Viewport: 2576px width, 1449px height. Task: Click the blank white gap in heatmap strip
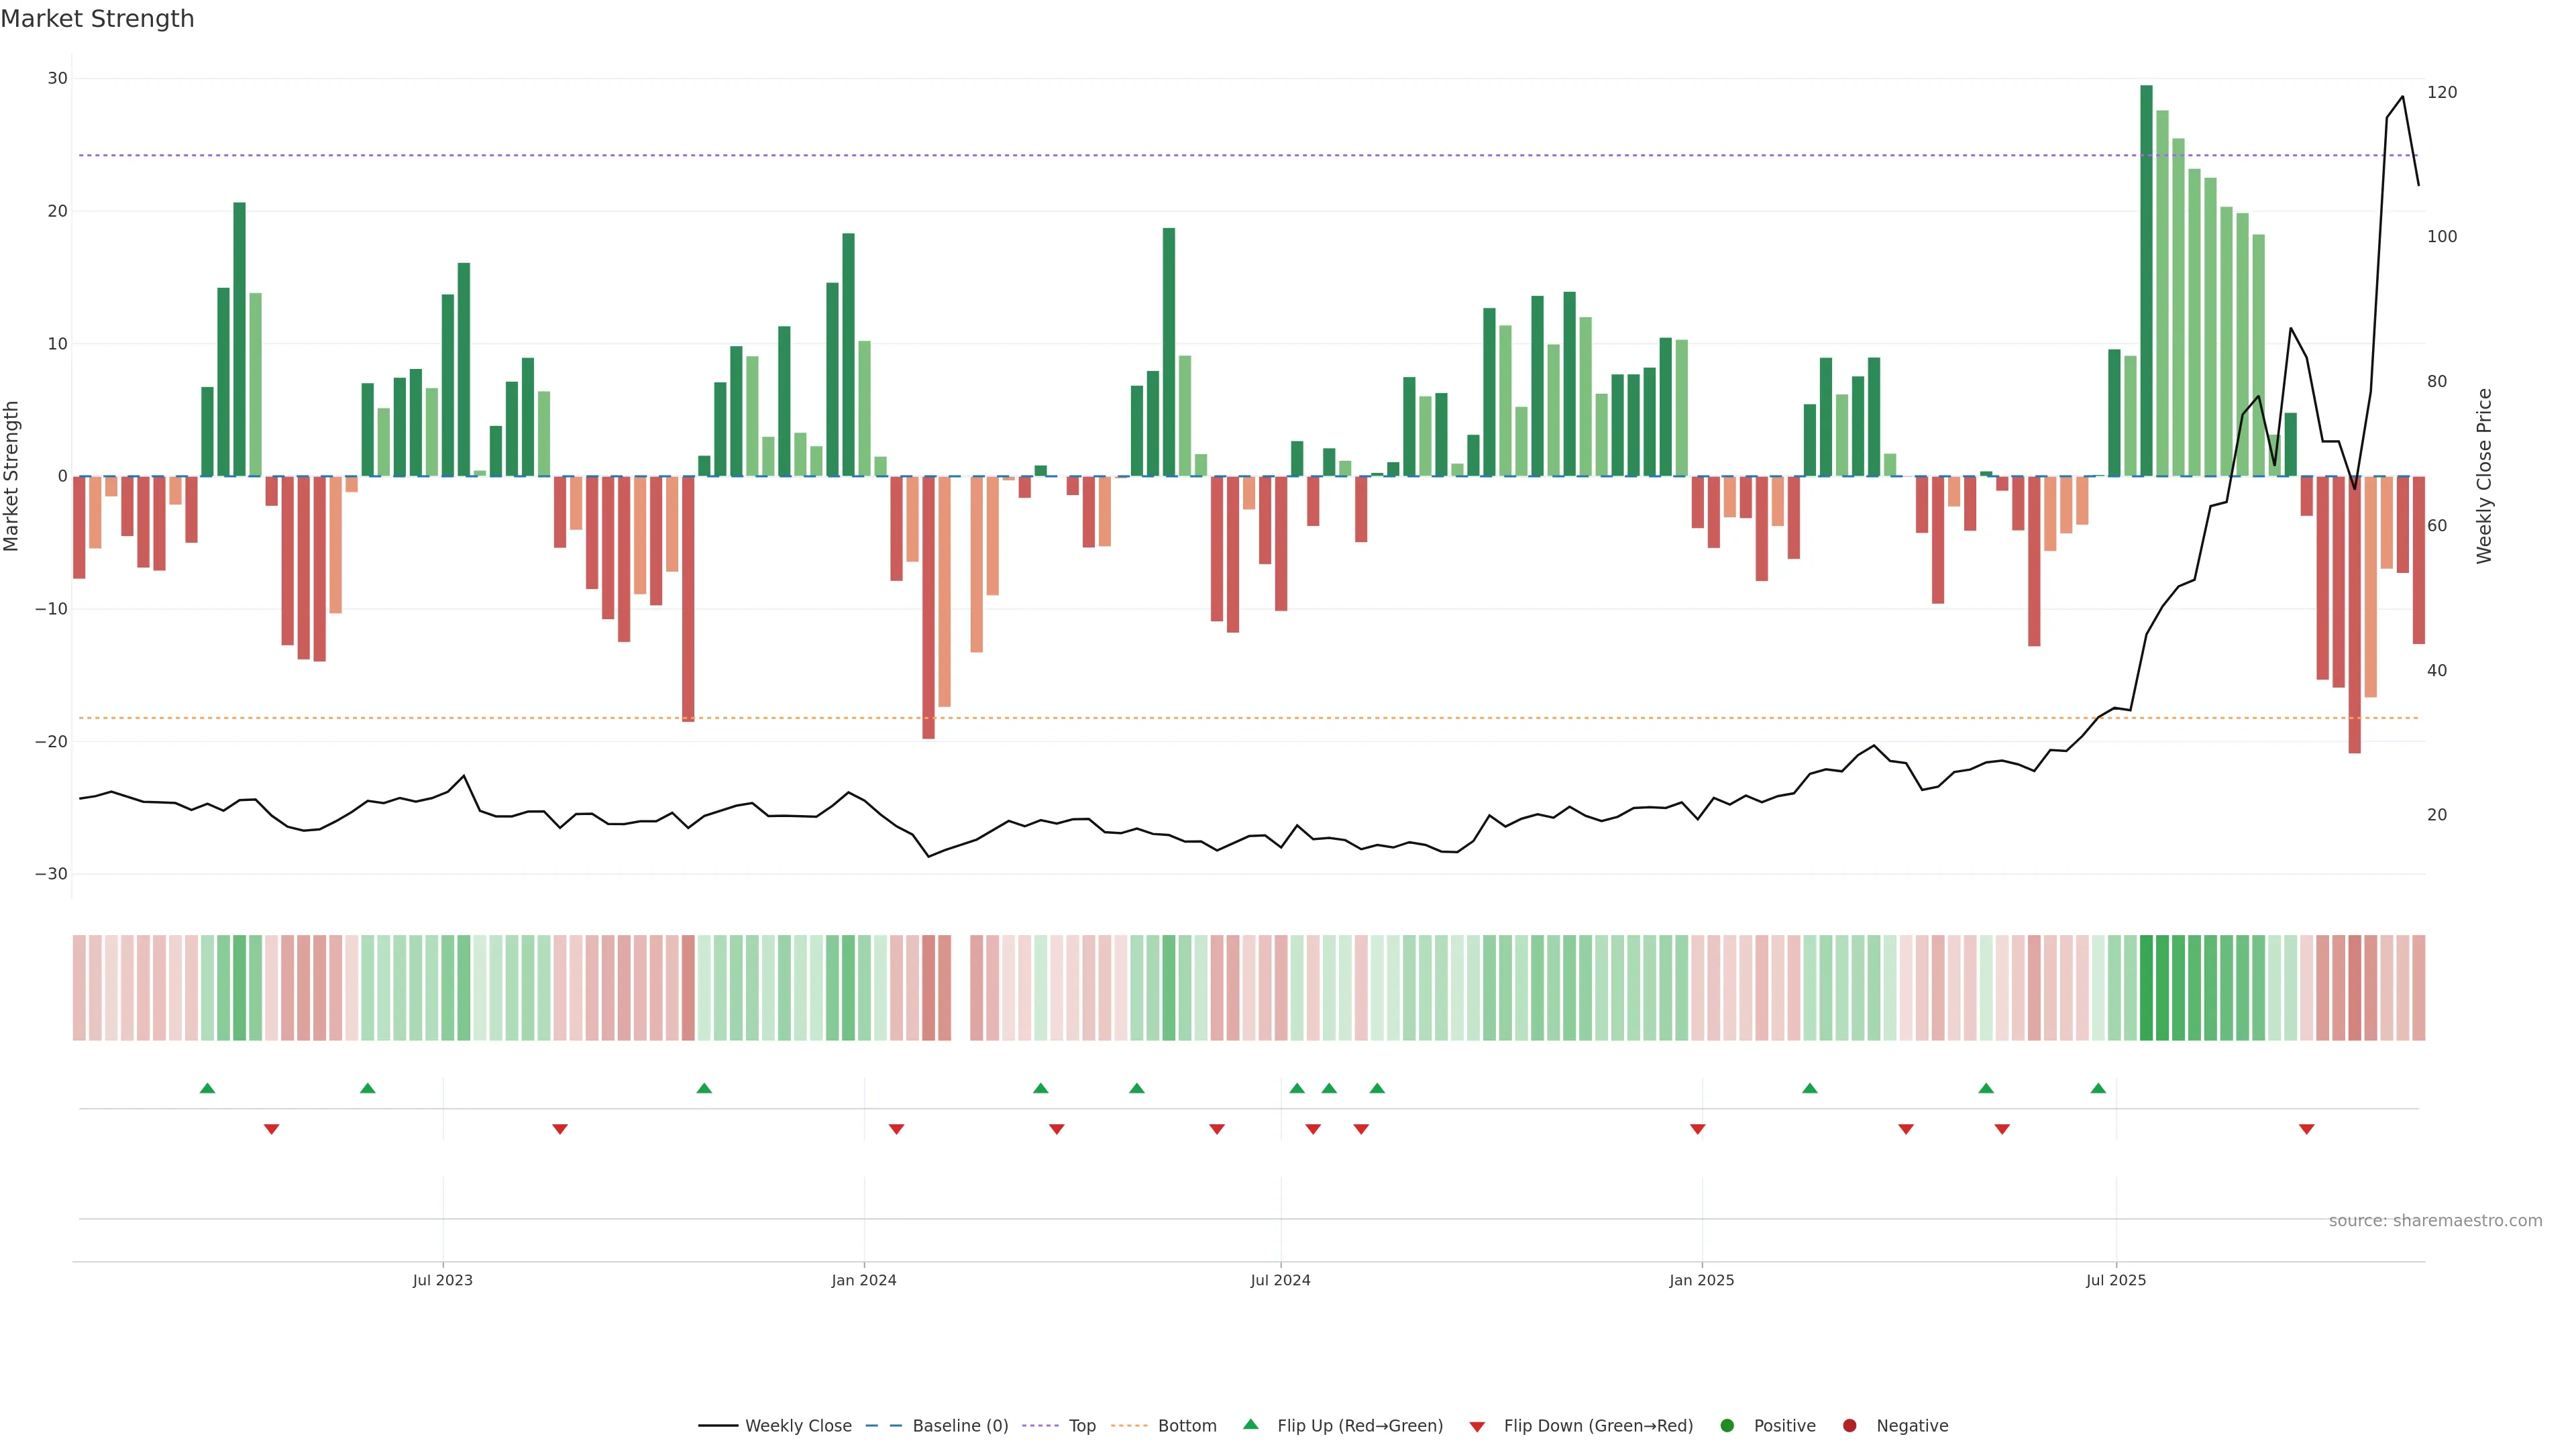pyautogui.click(x=960, y=988)
